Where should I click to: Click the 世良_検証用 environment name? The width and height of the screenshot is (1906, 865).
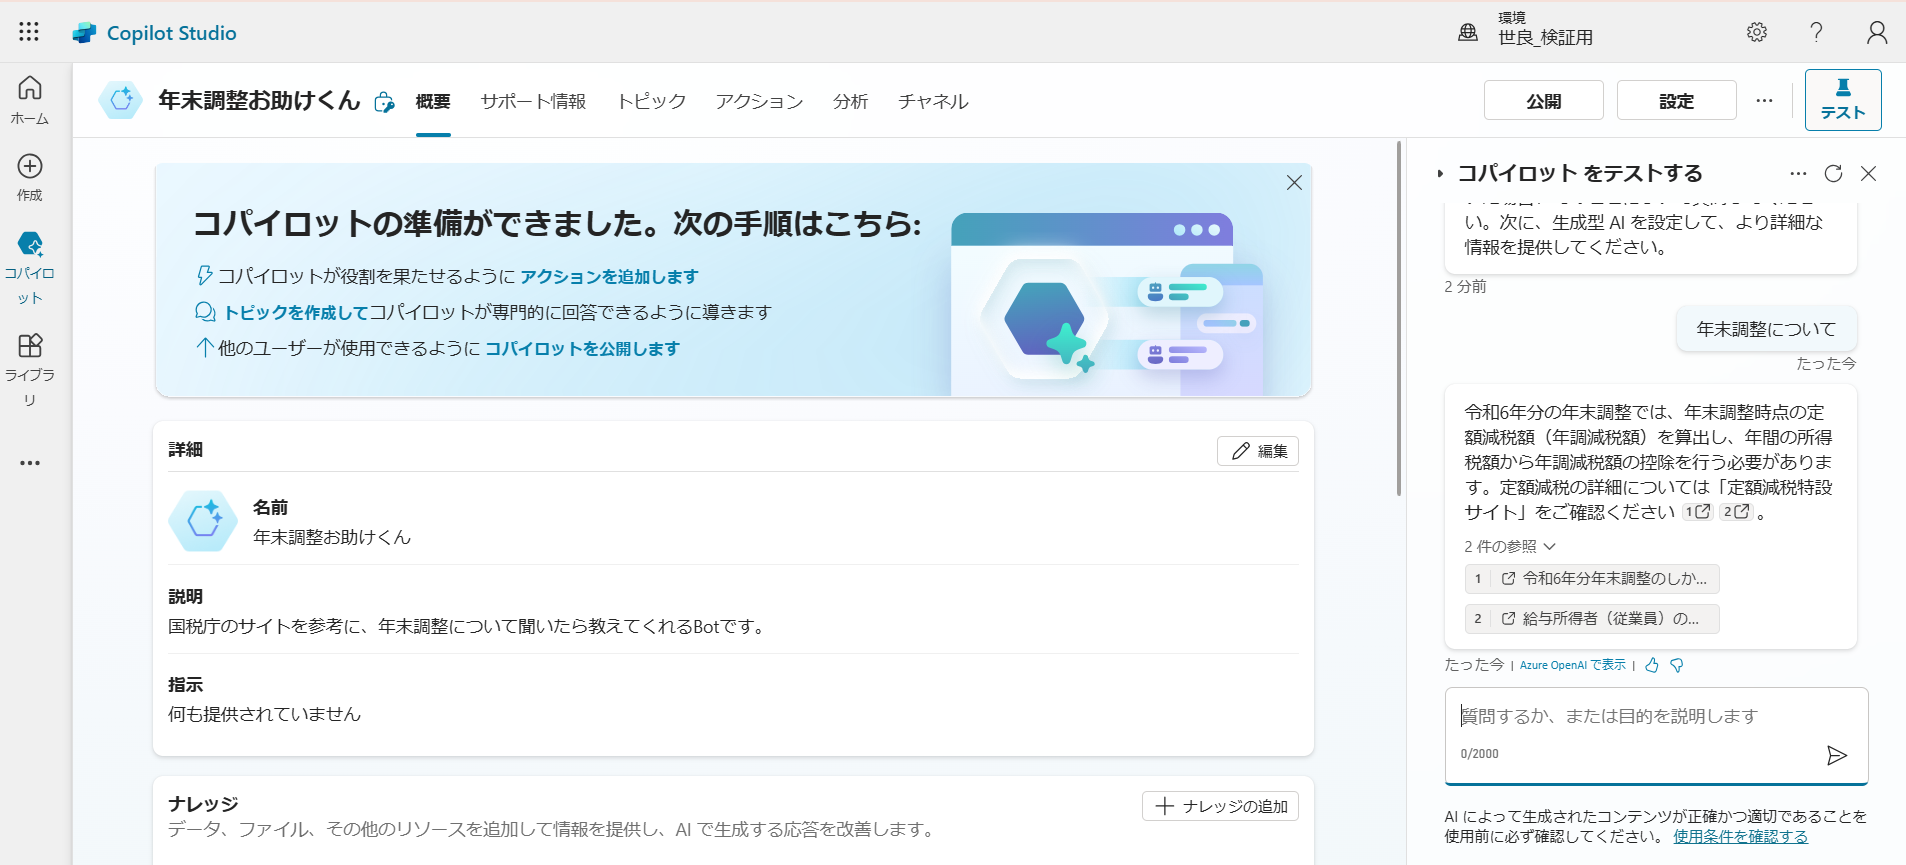coord(1545,38)
